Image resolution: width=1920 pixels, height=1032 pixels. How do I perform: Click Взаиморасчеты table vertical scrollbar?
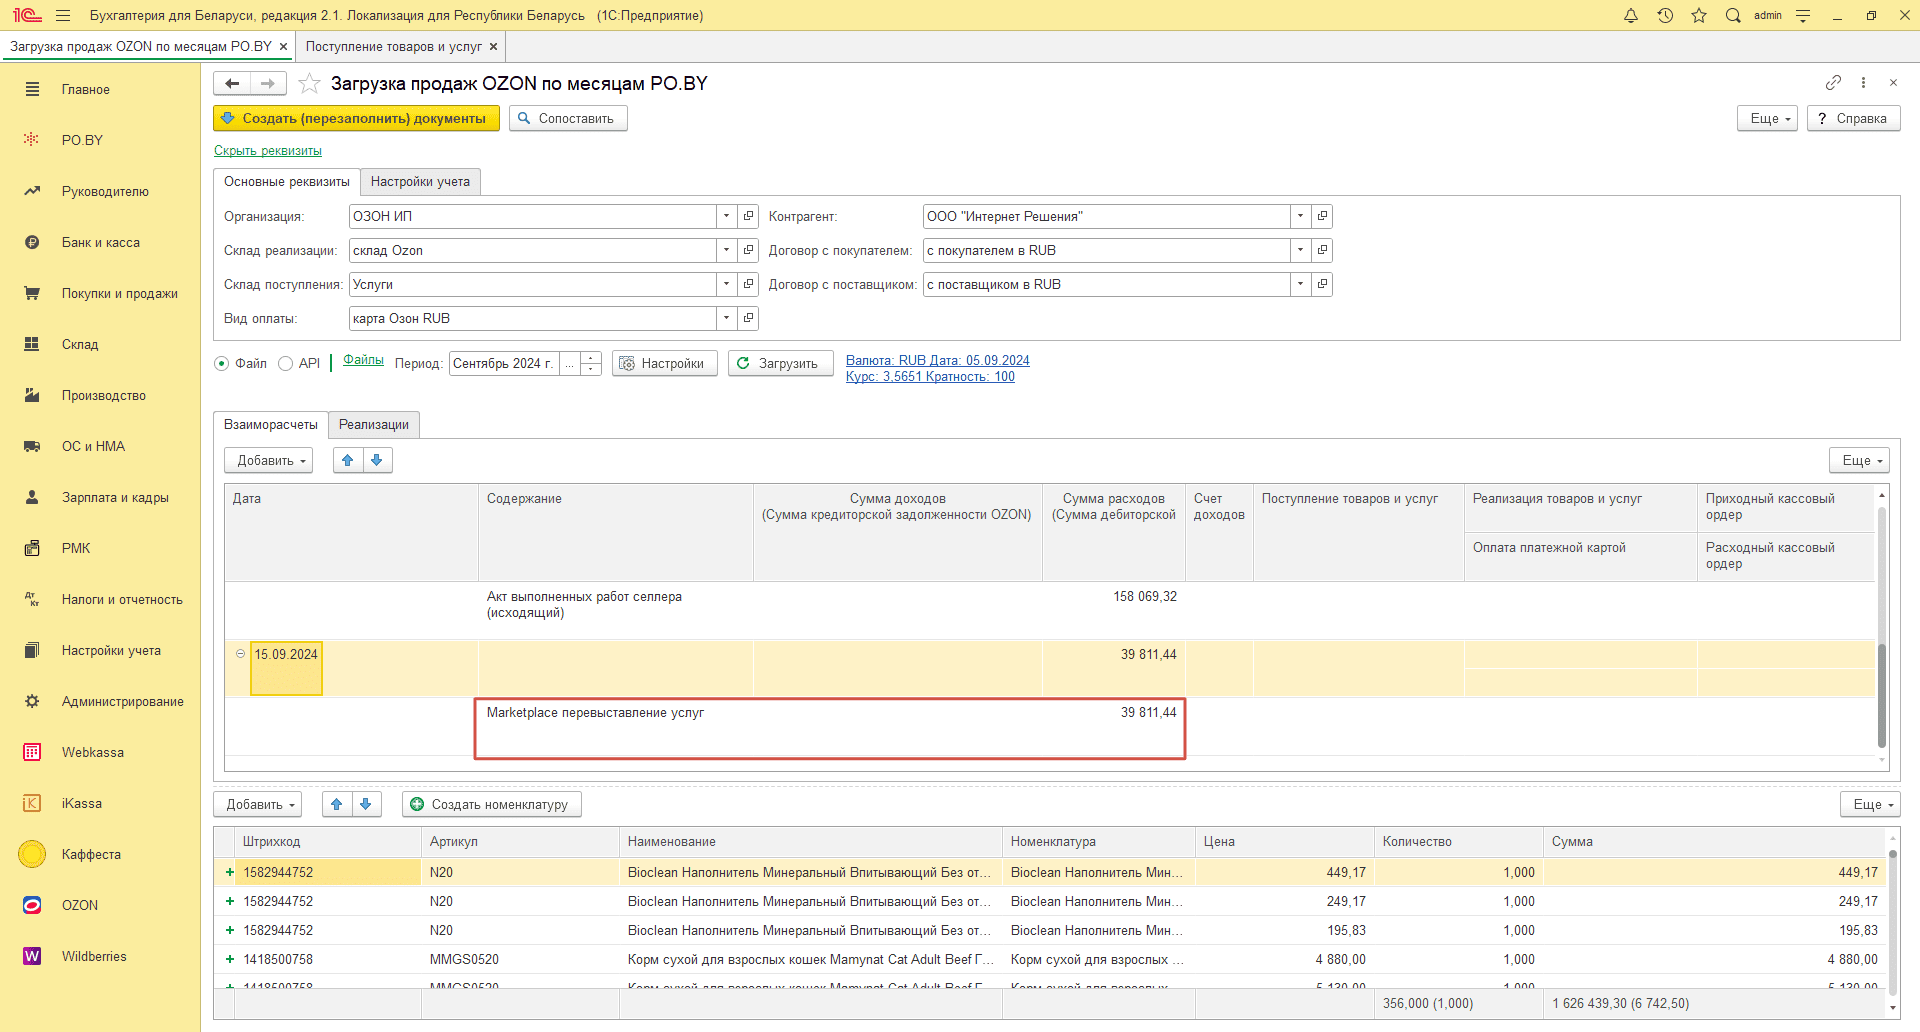click(x=1881, y=696)
